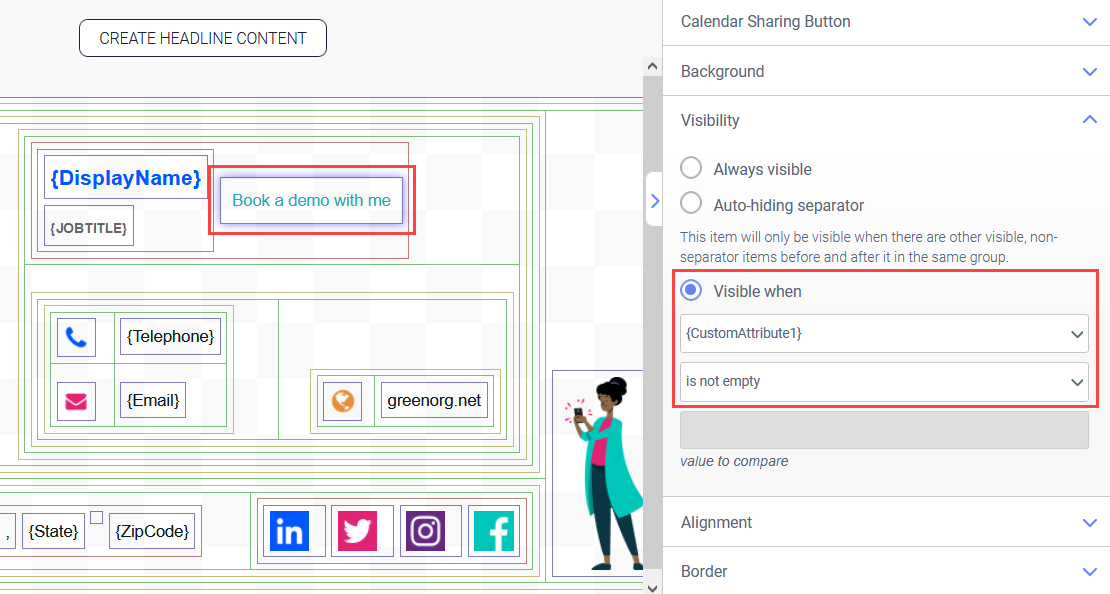
Task: Select the Always visible option
Action: [x=691, y=169]
